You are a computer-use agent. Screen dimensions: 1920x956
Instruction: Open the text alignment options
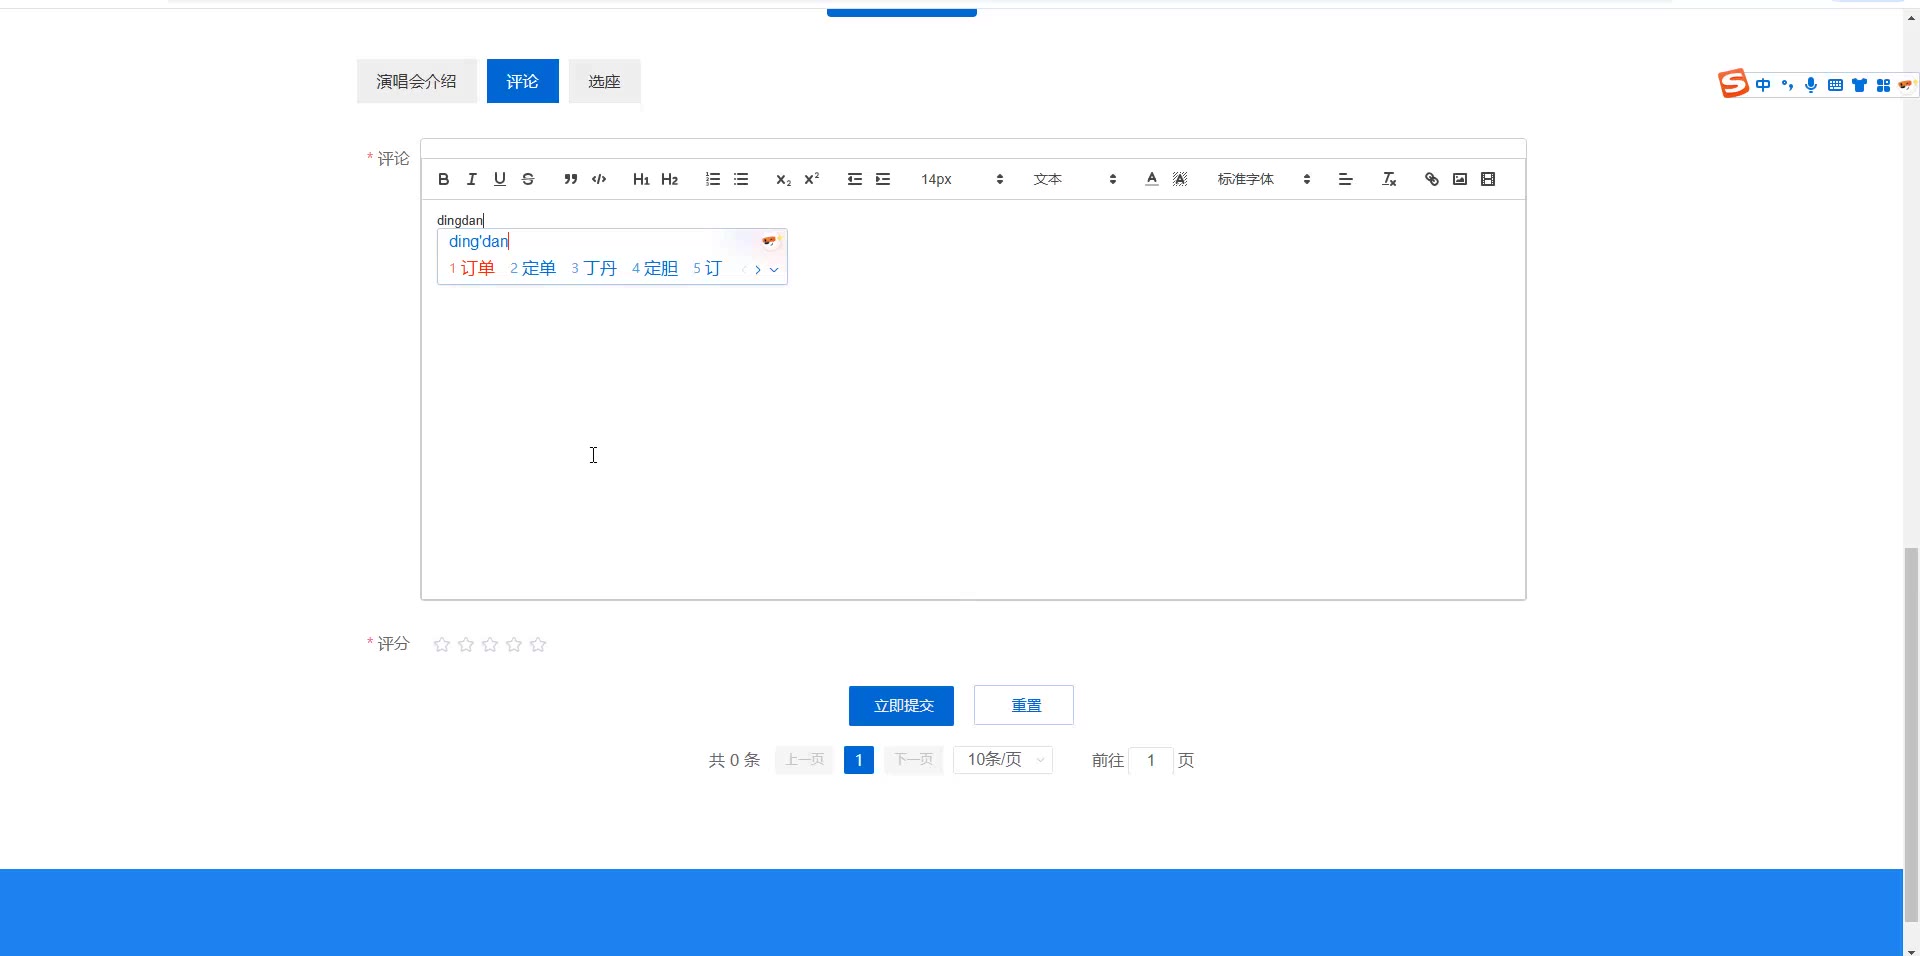point(1346,179)
